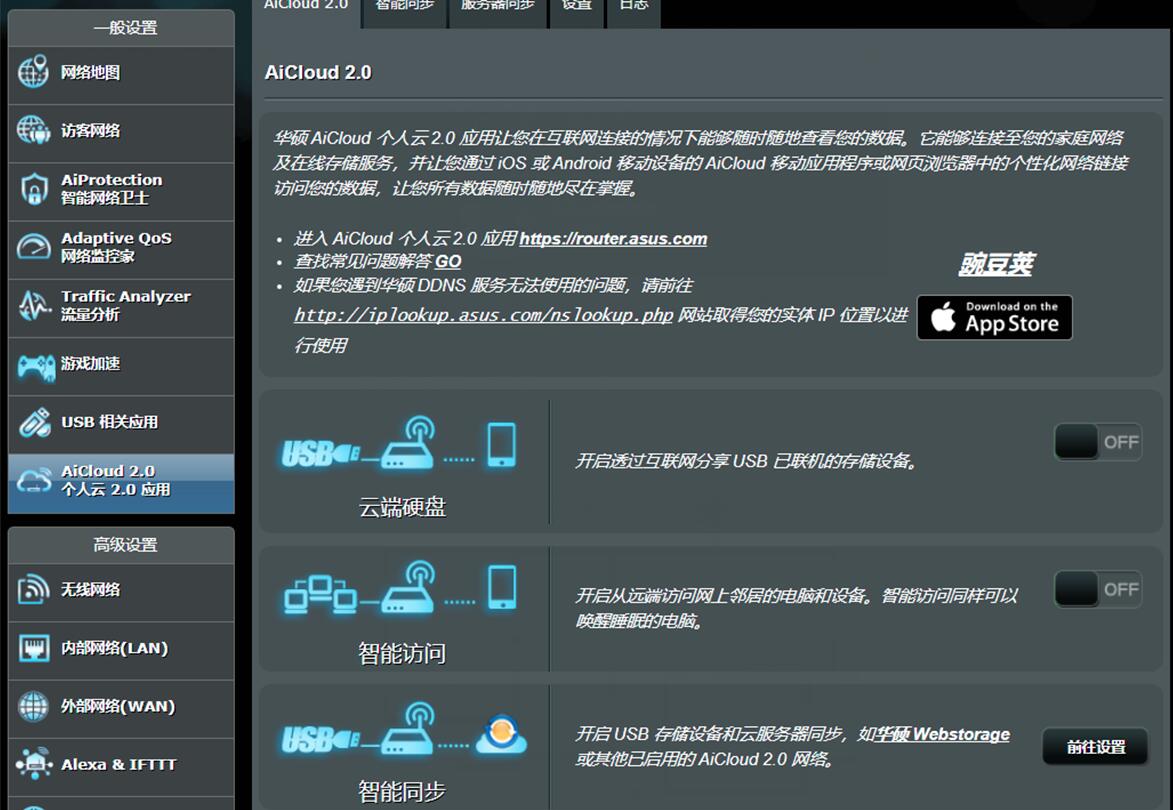Turn on the 智能访问 remote access switch
The width and height of the screenshot is (1173, 810).
(1097, 589)
